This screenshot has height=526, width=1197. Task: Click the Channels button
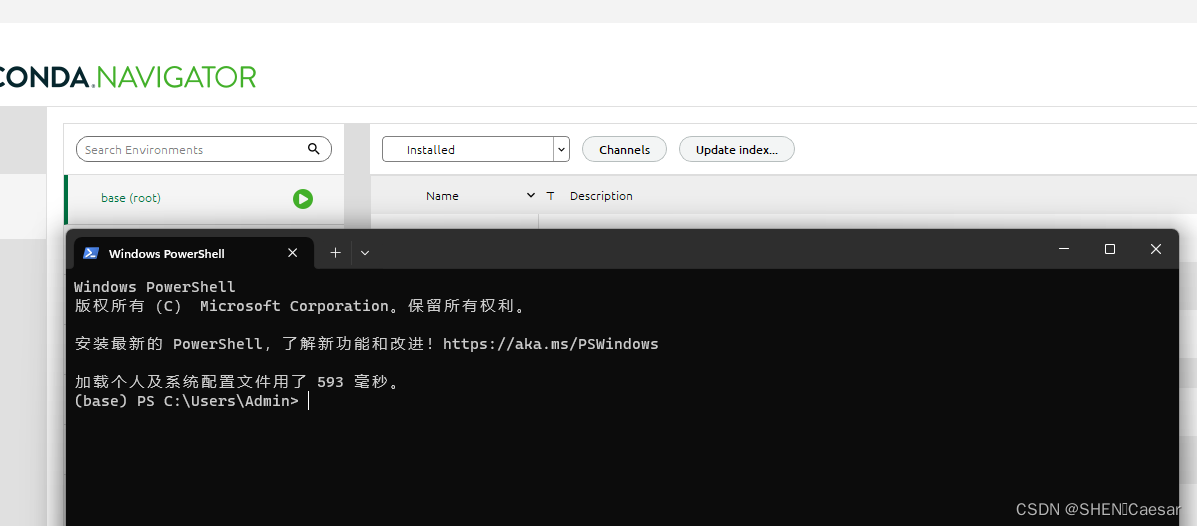pyautogui.click(x=624, y=149)
